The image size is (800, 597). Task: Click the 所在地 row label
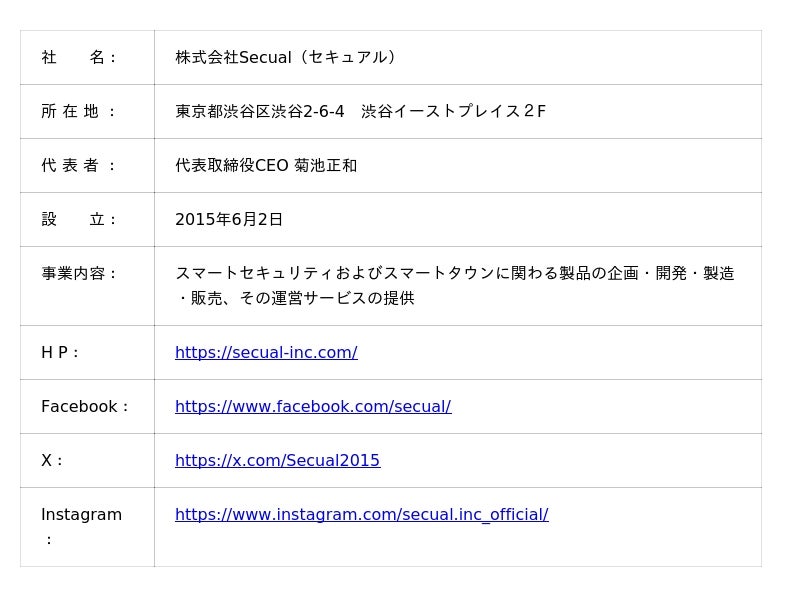79,111
